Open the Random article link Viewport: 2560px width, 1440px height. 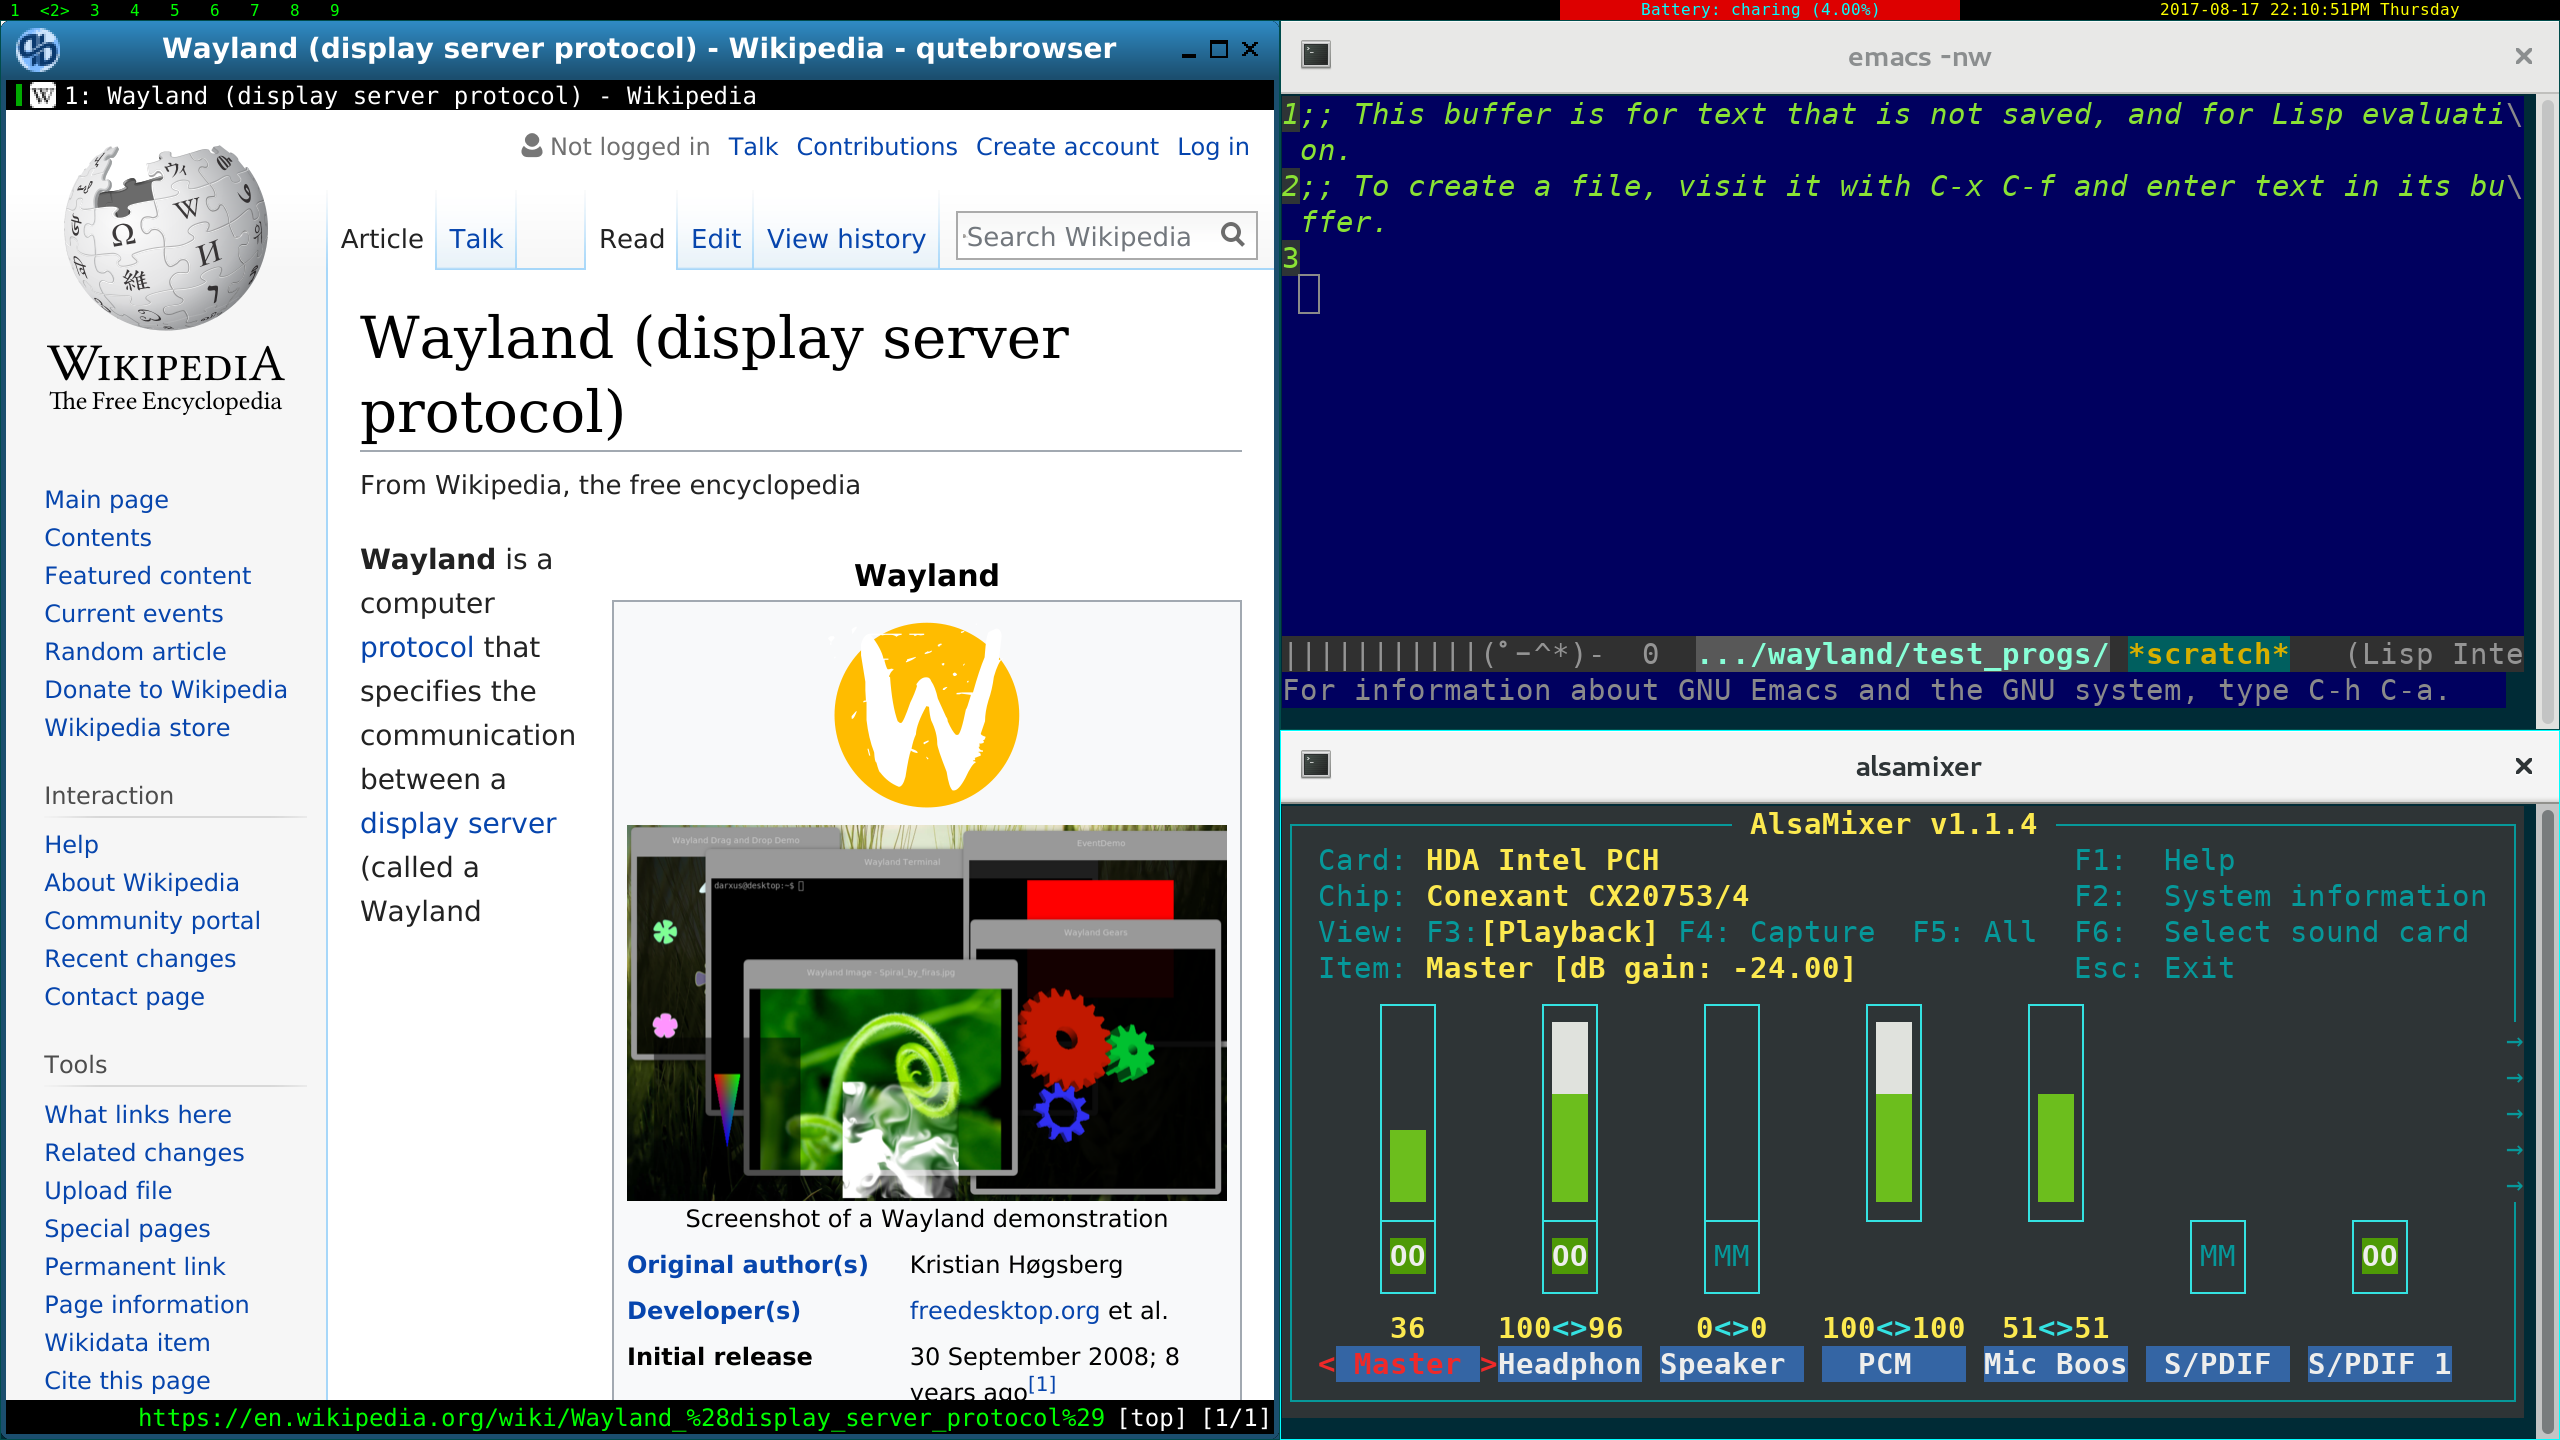pyautogui.click(x=135, y=651)
